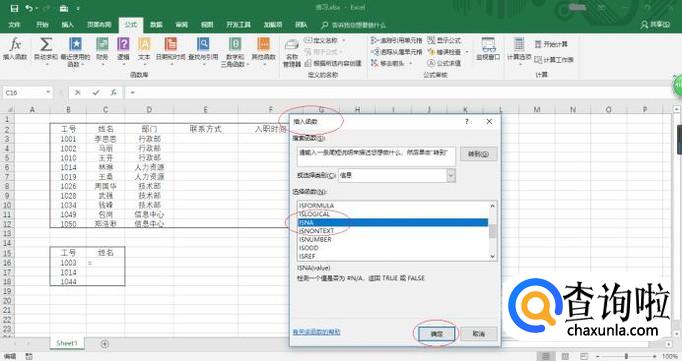Click the zoom slider in status bar
The image size is (682, 361).
point(626,356)
